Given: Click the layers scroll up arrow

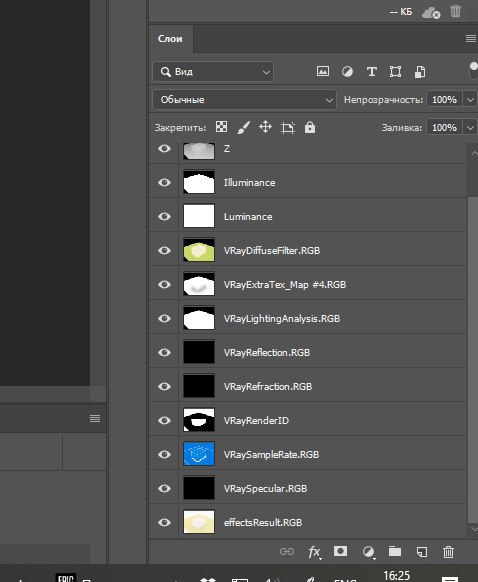Looking at the screenshot, I should point(473,153).
